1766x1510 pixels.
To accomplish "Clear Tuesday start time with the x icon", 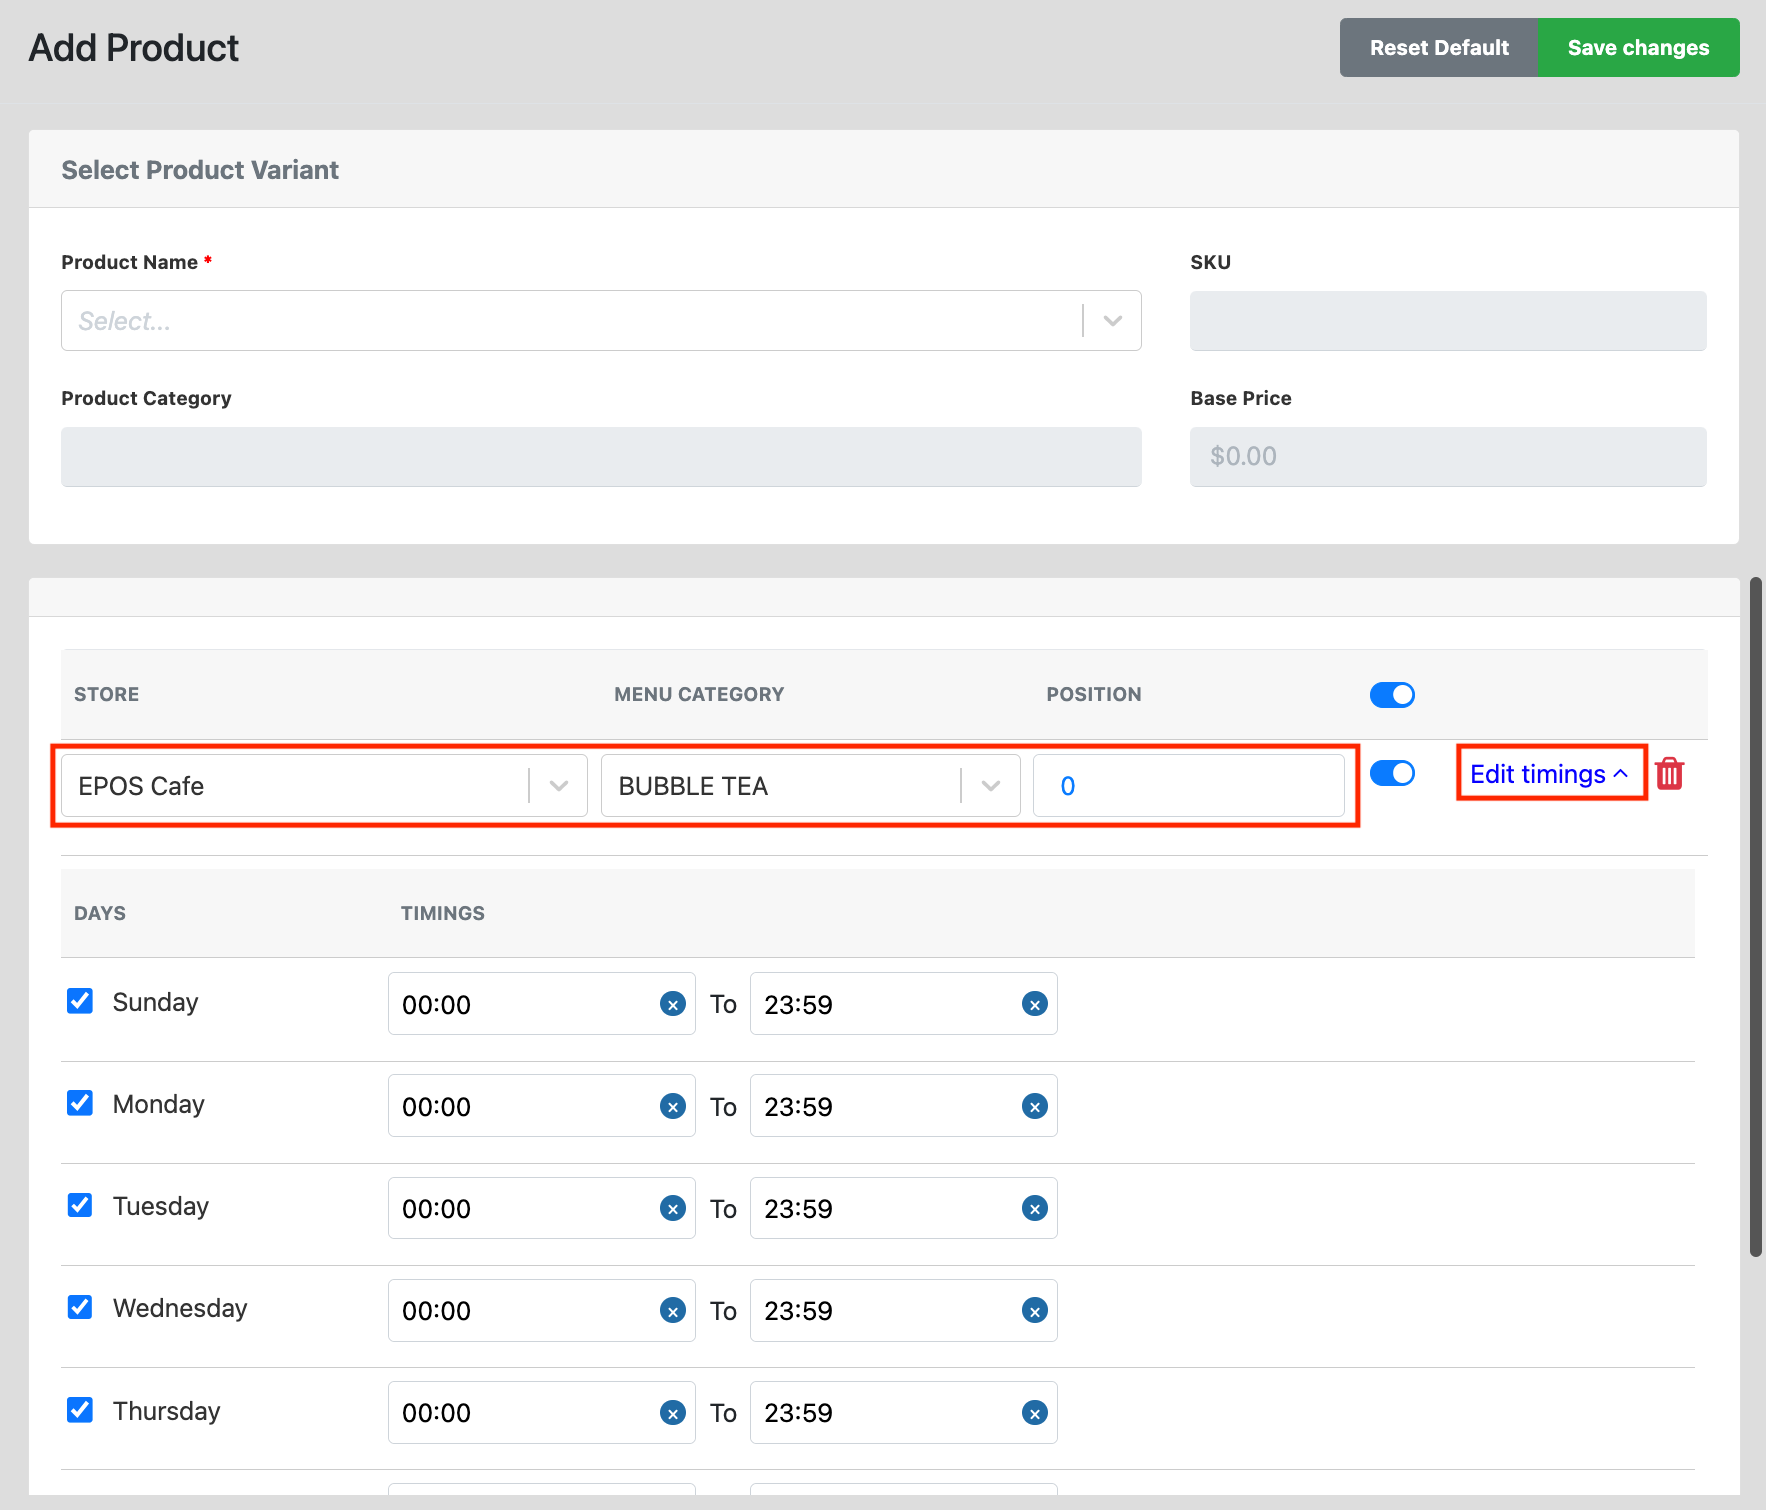I will pyautogui.click(x=673, y=1208).
